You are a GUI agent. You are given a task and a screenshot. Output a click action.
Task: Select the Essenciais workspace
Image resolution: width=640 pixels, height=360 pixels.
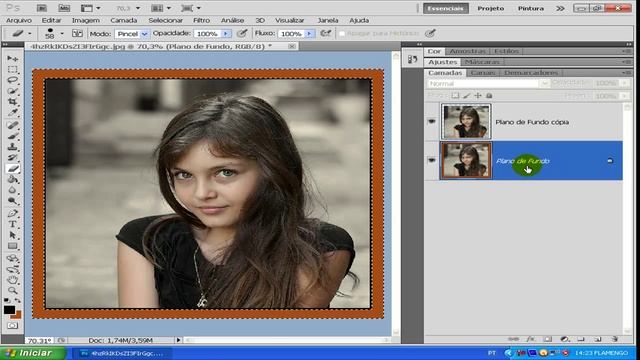(x=446, y=8)
